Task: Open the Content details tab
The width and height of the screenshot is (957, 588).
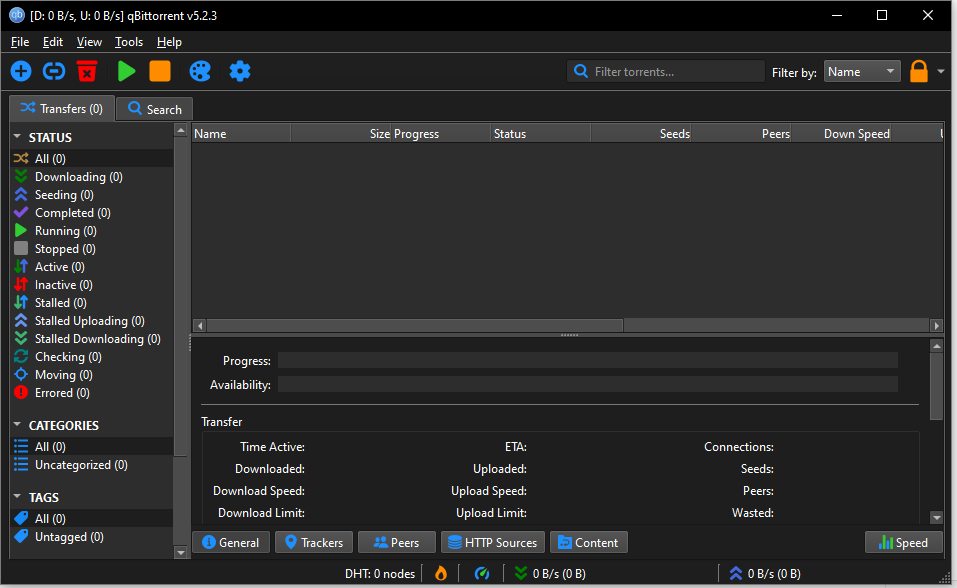Action: coord(588,542)
